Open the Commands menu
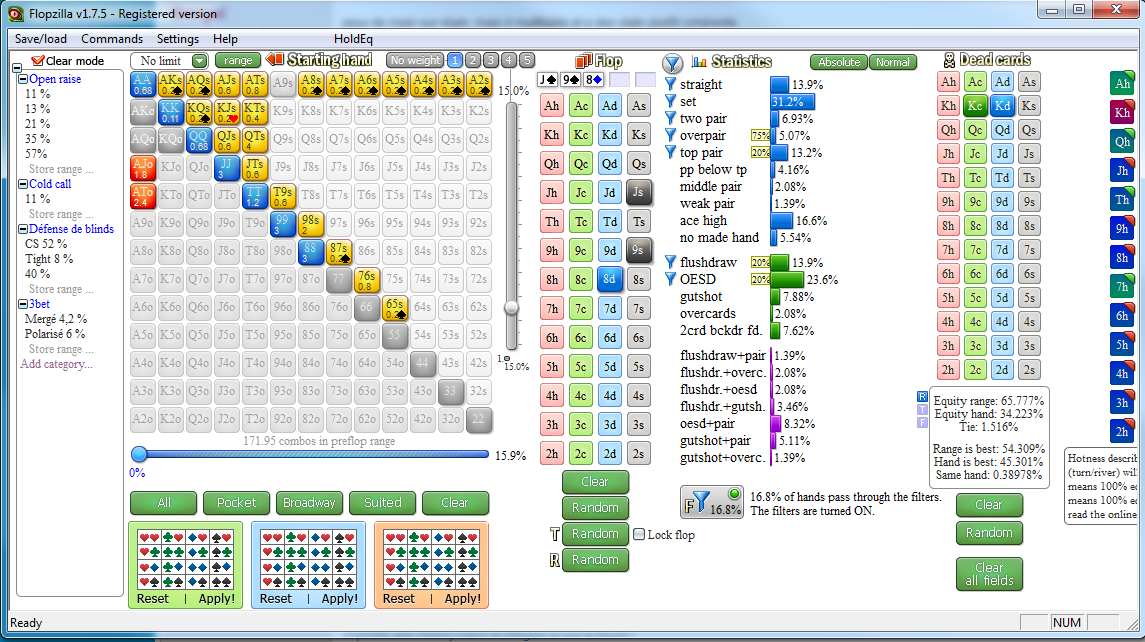The height and width of the screenshot is (642, 1145). [x=112, y=39]
